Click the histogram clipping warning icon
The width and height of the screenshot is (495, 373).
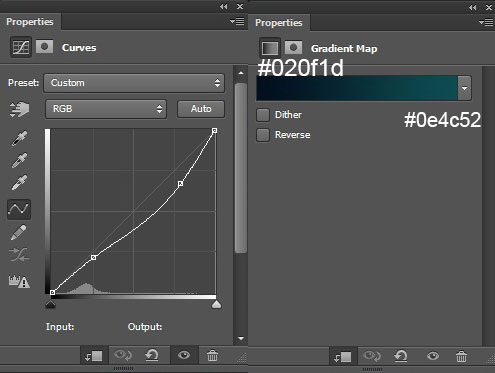pos(19,281)
